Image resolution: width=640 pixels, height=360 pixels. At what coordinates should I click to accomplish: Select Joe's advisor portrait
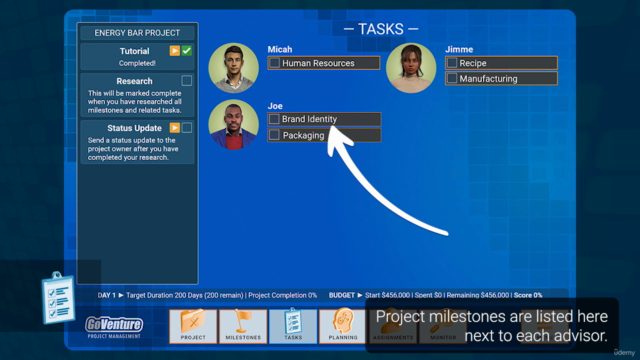point(233,124)
